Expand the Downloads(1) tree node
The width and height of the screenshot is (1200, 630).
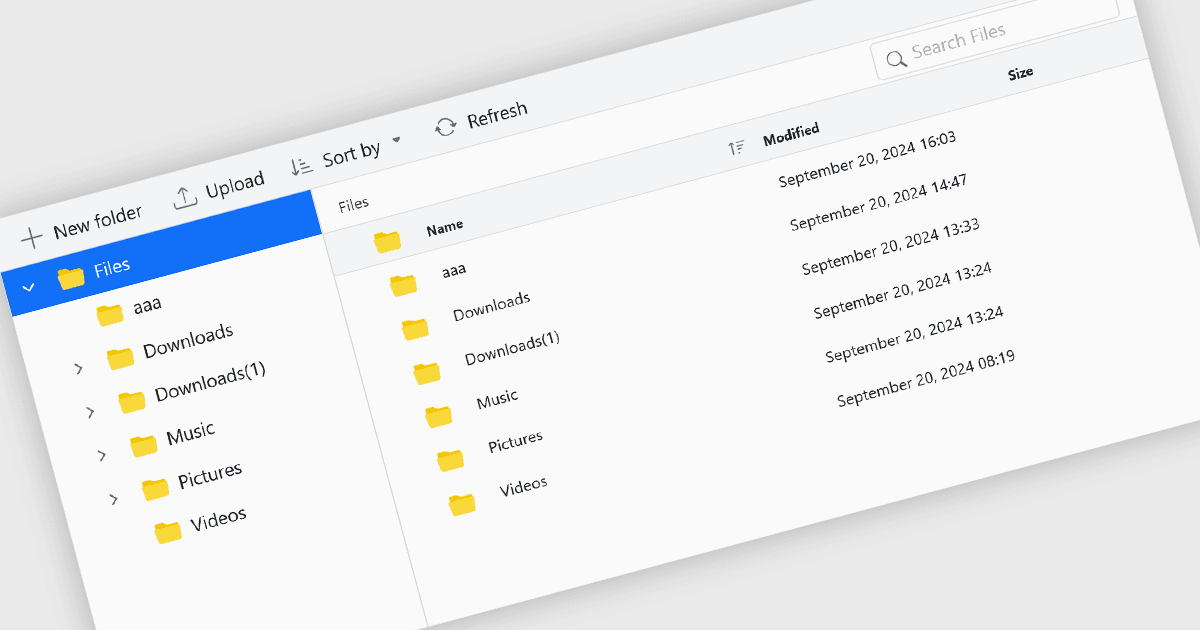tap(91, 412)
